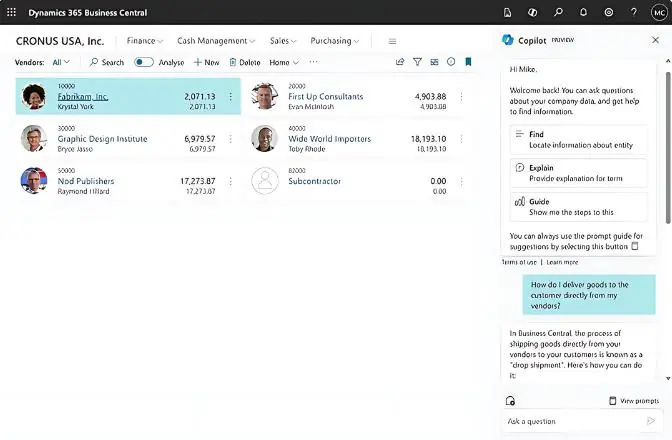Open the Fabrikam, Inc. vendor link
Image resolution: width=672 pixels, height=440 pixels.
83,96
